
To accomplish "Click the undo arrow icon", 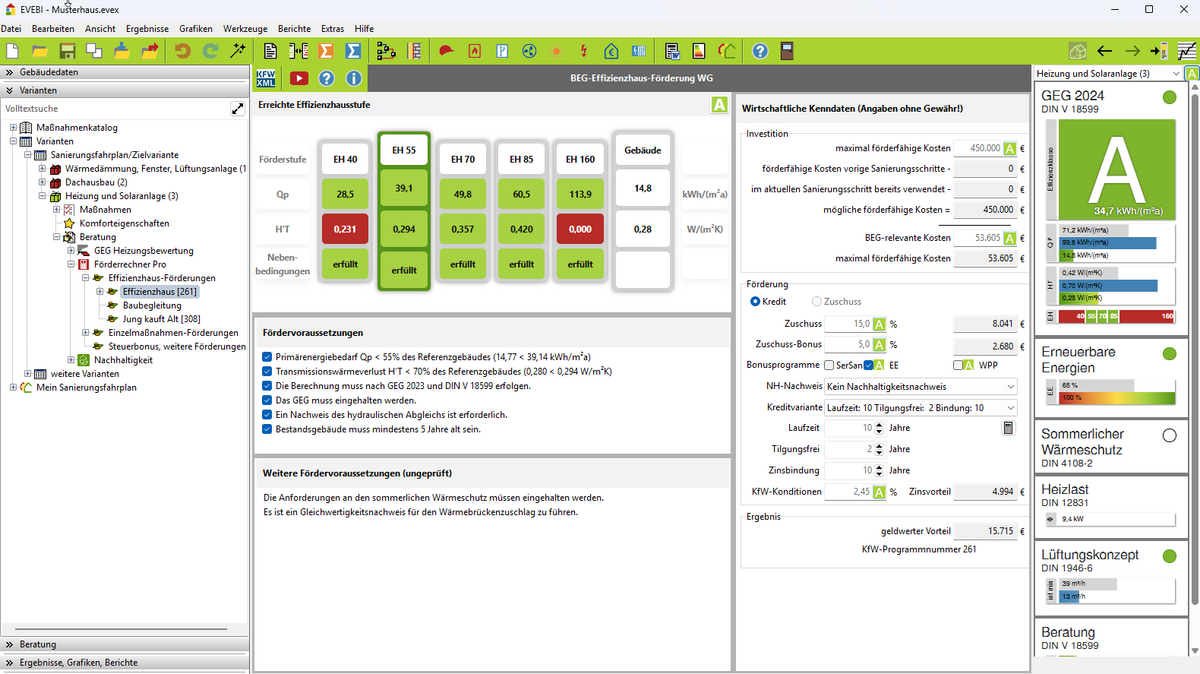I will point(183,51).
